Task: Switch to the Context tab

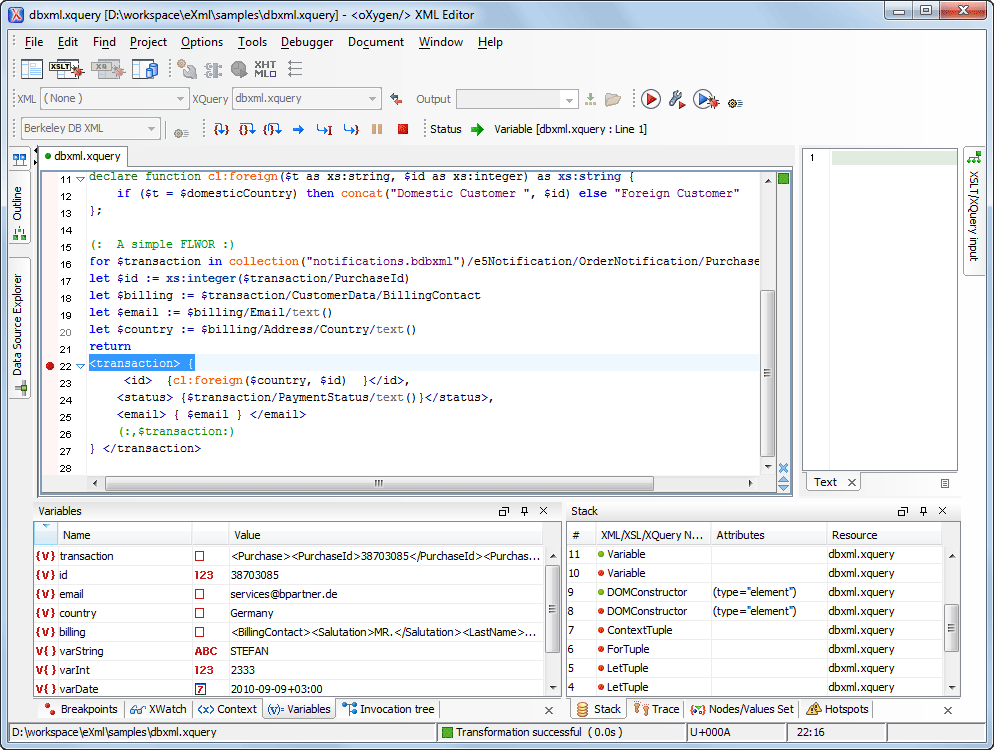Action: 227,709
